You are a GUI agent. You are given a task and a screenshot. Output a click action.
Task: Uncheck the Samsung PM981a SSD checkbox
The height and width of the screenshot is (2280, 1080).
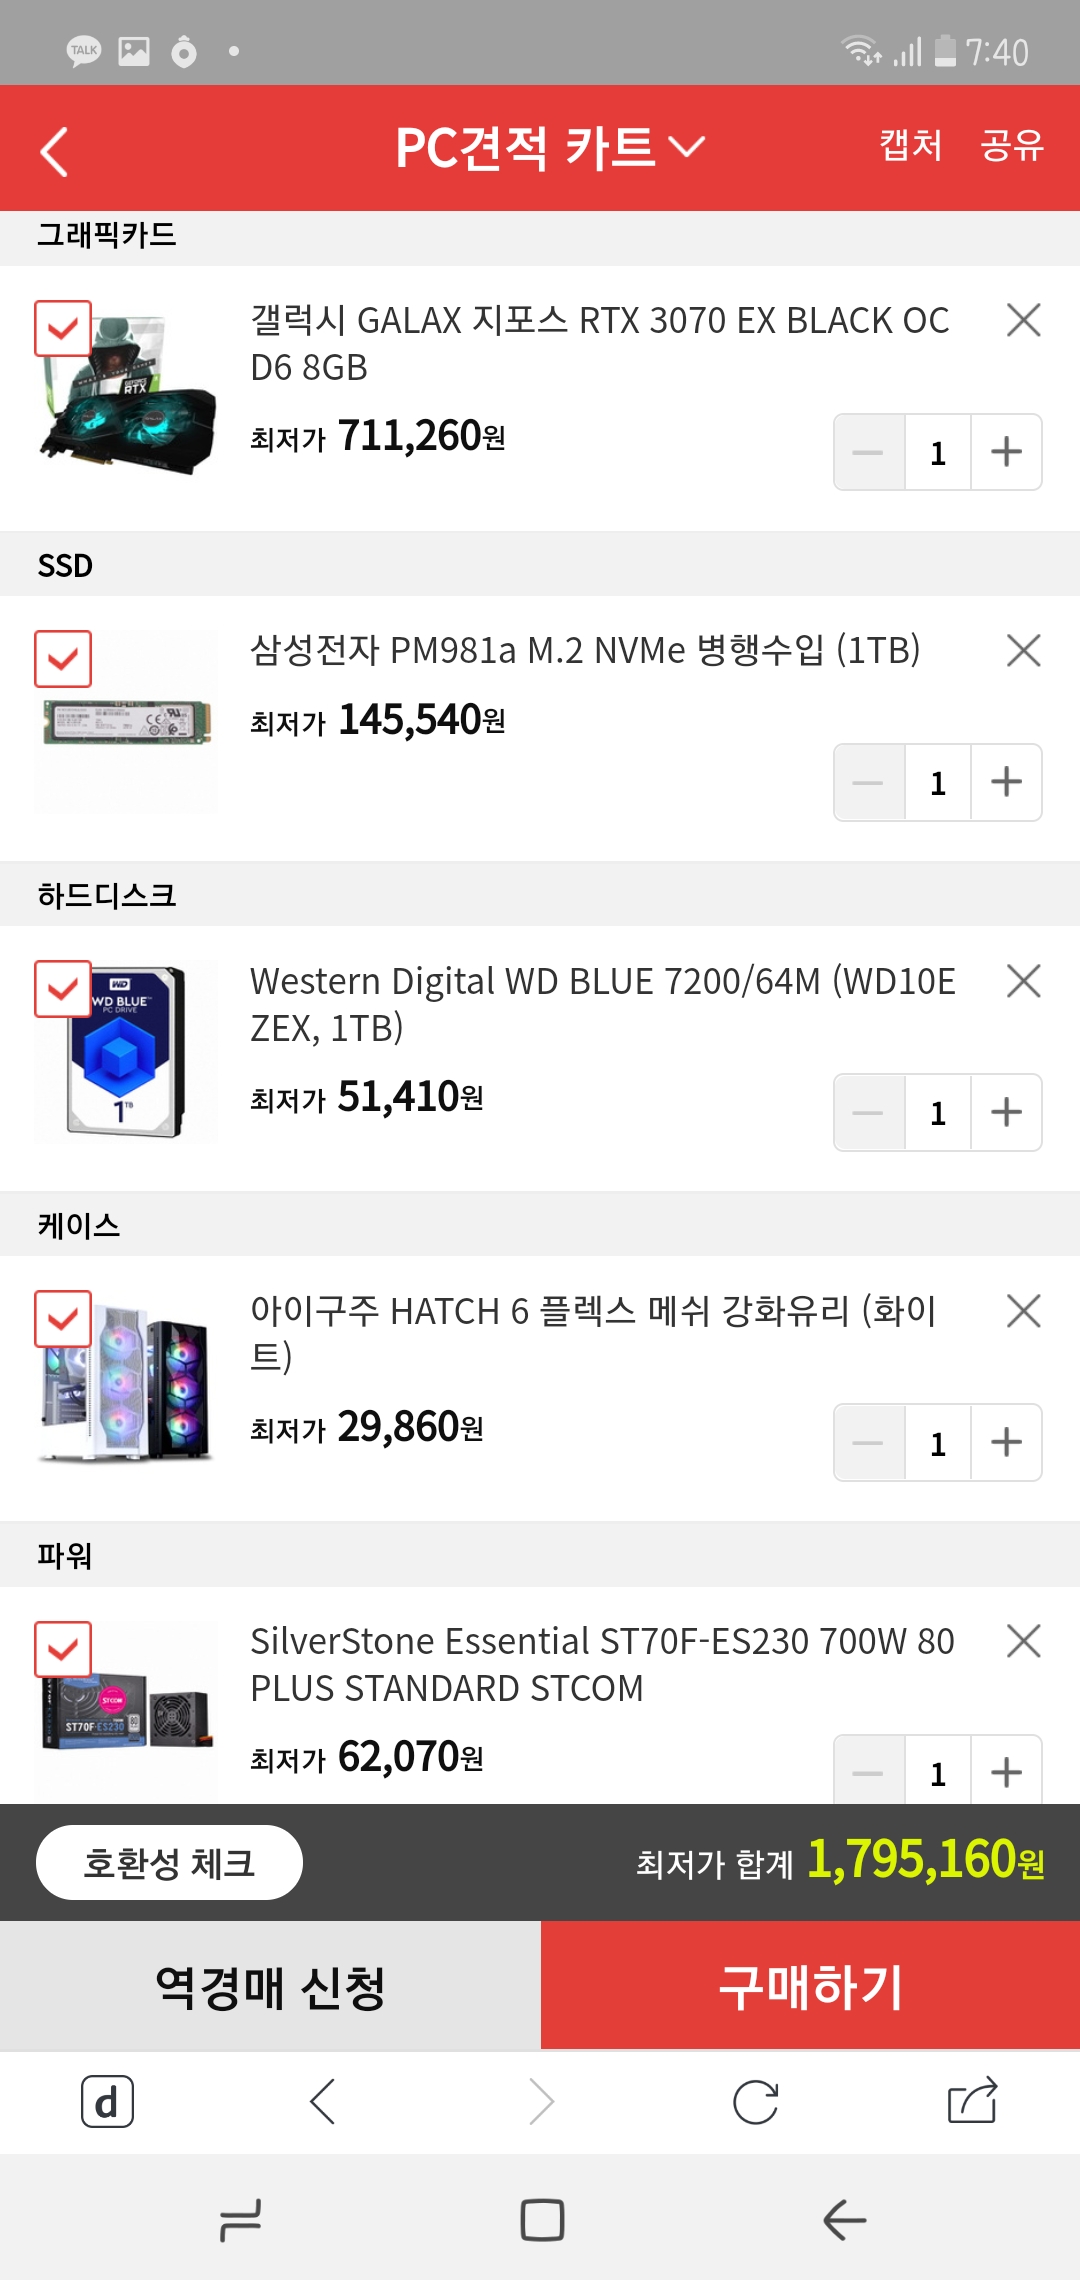(63, 659)
